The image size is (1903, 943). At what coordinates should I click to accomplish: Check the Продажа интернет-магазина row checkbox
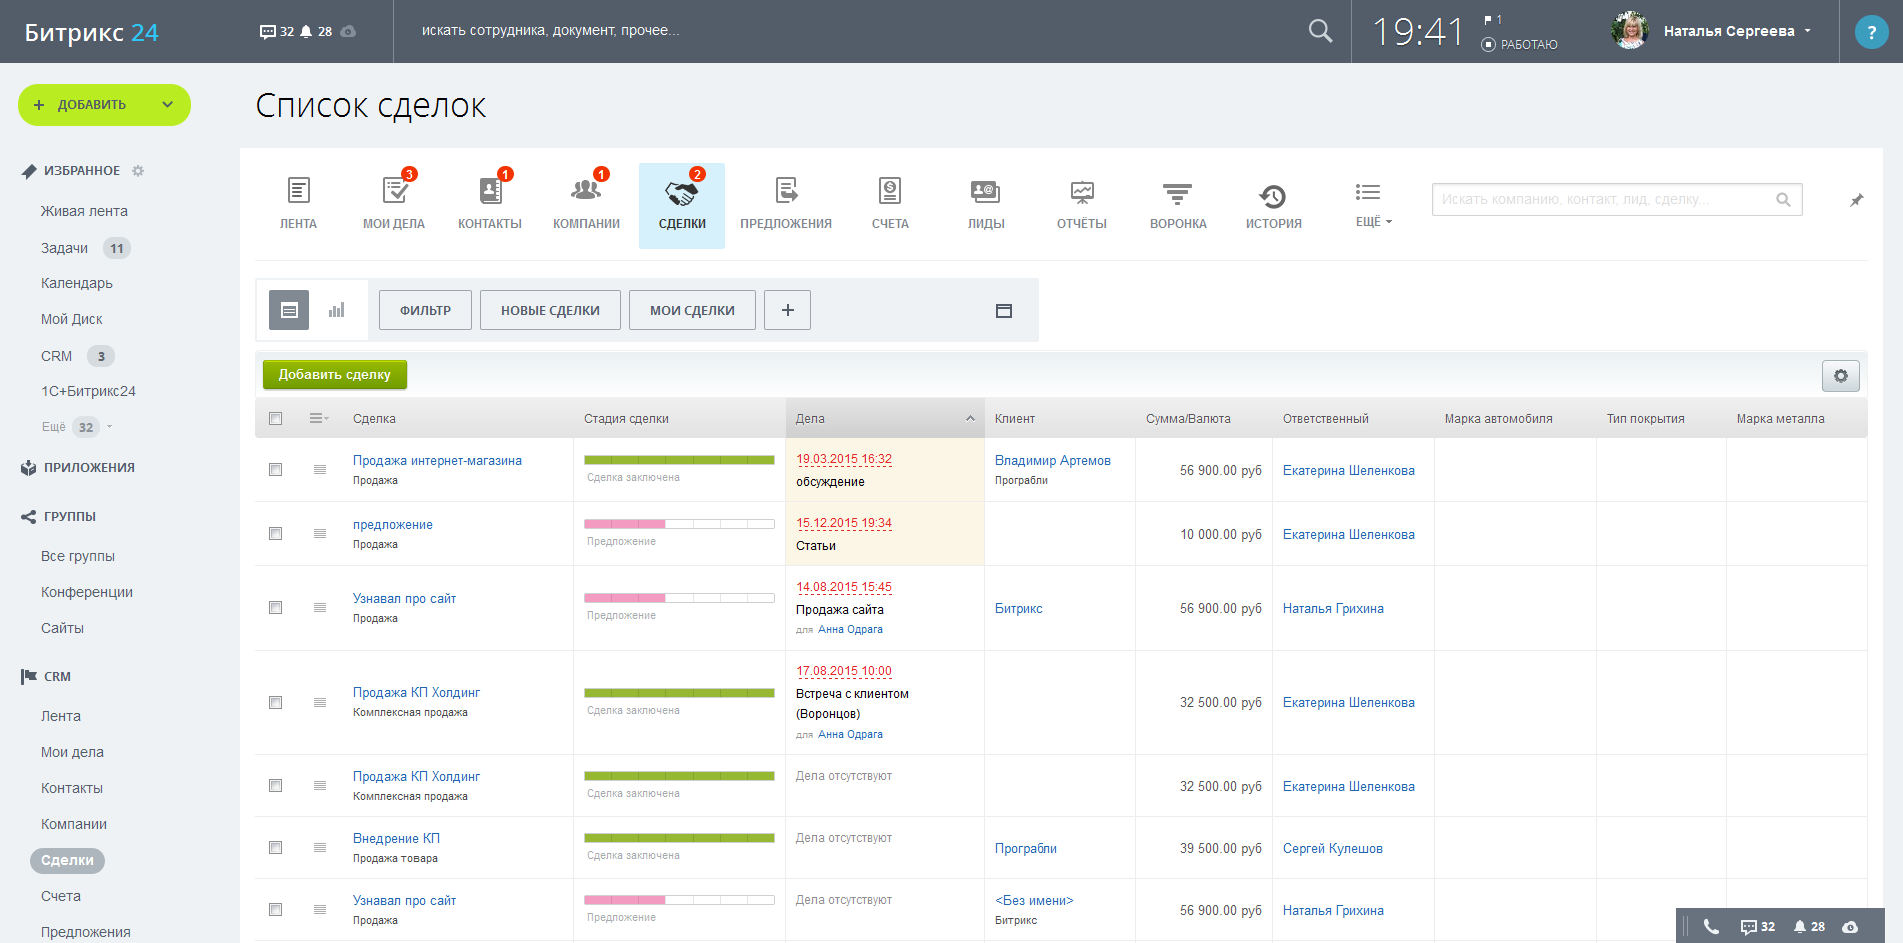click(276, 470)
